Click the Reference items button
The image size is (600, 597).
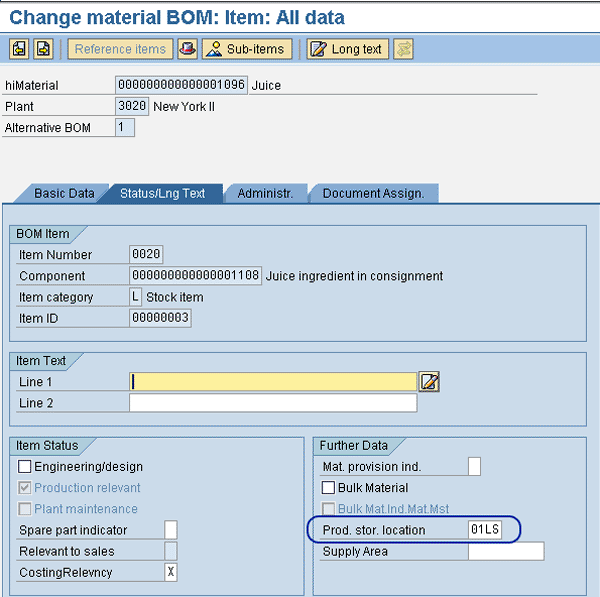pos(120,49)
